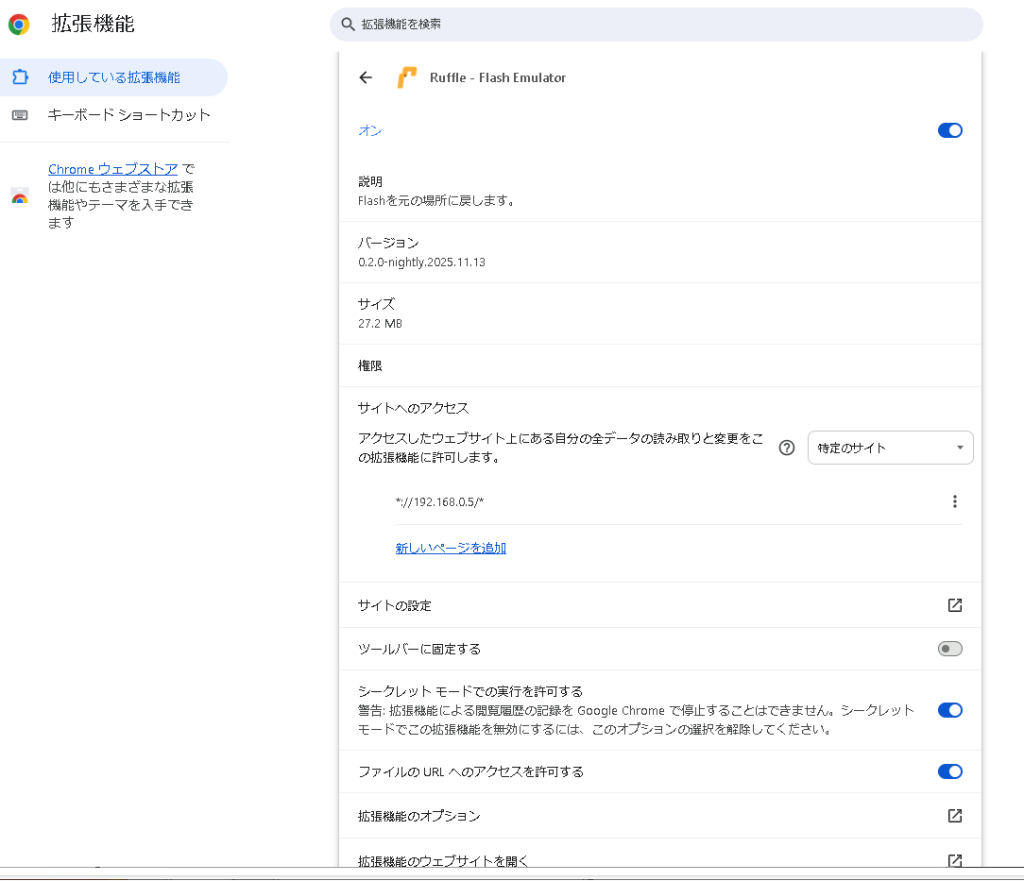Click the Ruffle extension logo icon
Screen dimensions: 1024x881
click(x=407, y=78)
